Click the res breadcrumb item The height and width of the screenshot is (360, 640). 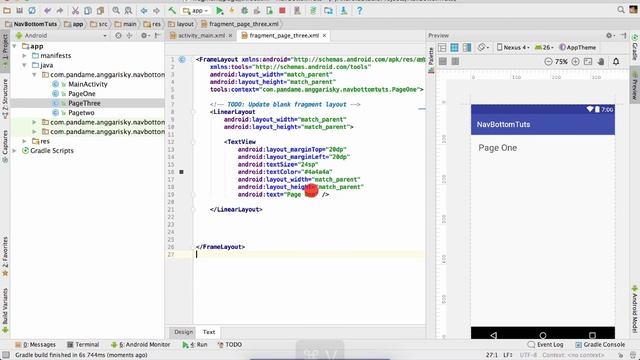coord(152,24)
